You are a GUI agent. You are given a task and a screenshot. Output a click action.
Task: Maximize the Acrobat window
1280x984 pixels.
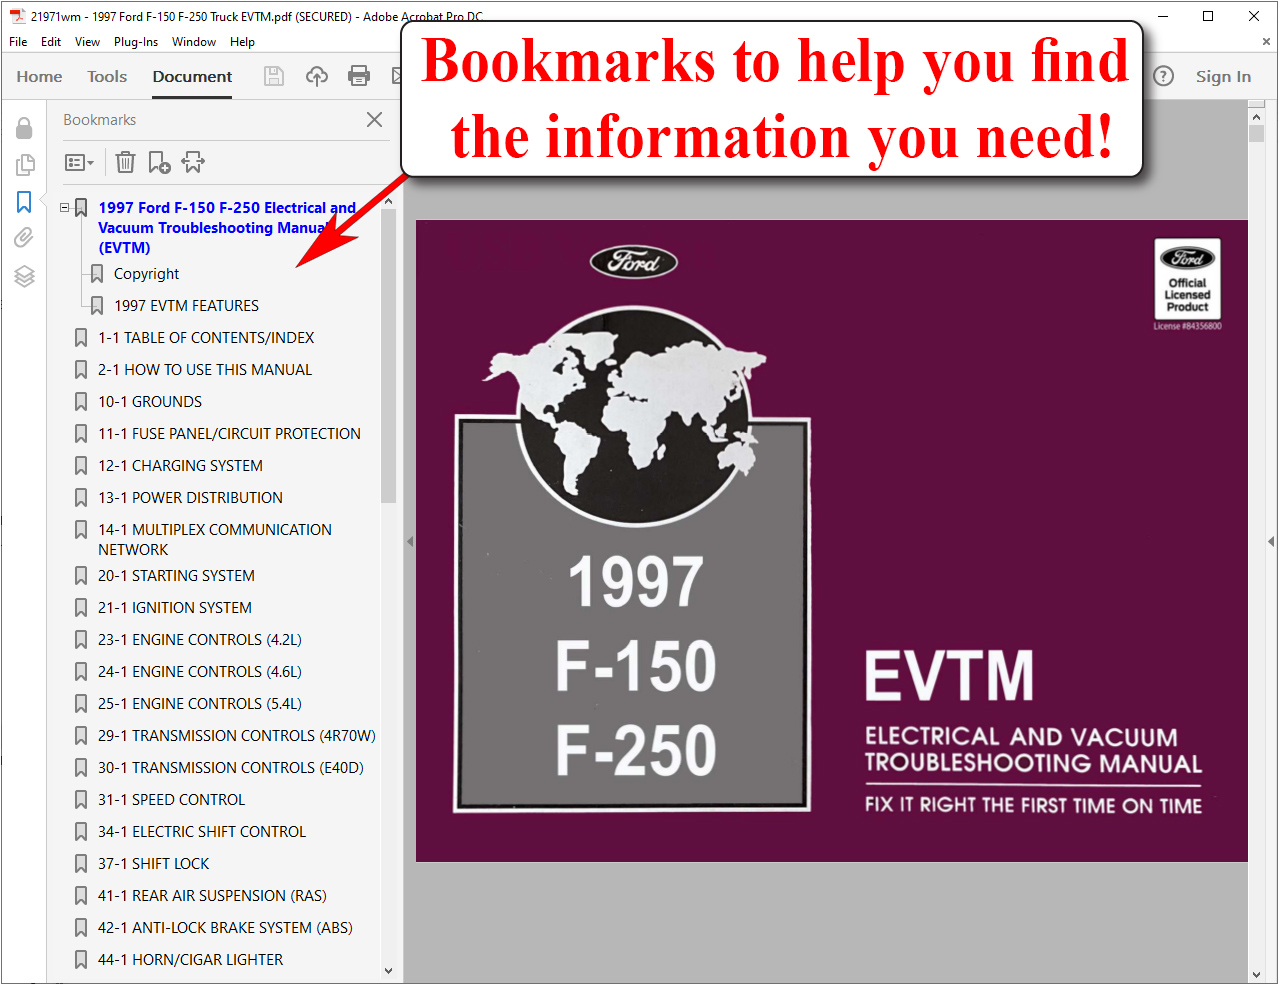click(x=1208, y=16)
